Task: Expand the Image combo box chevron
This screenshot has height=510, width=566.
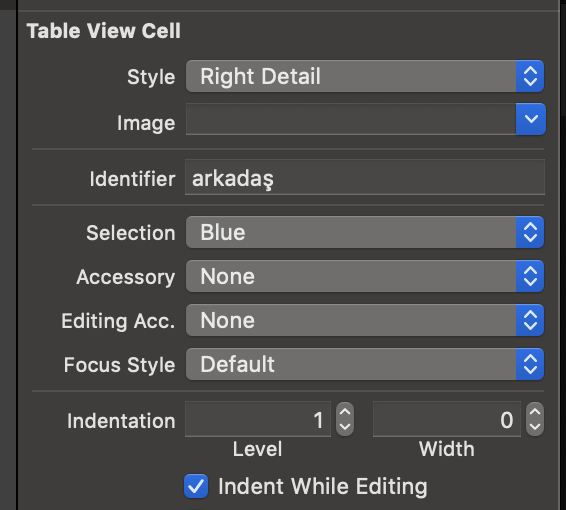Action: tap(531, 119)
